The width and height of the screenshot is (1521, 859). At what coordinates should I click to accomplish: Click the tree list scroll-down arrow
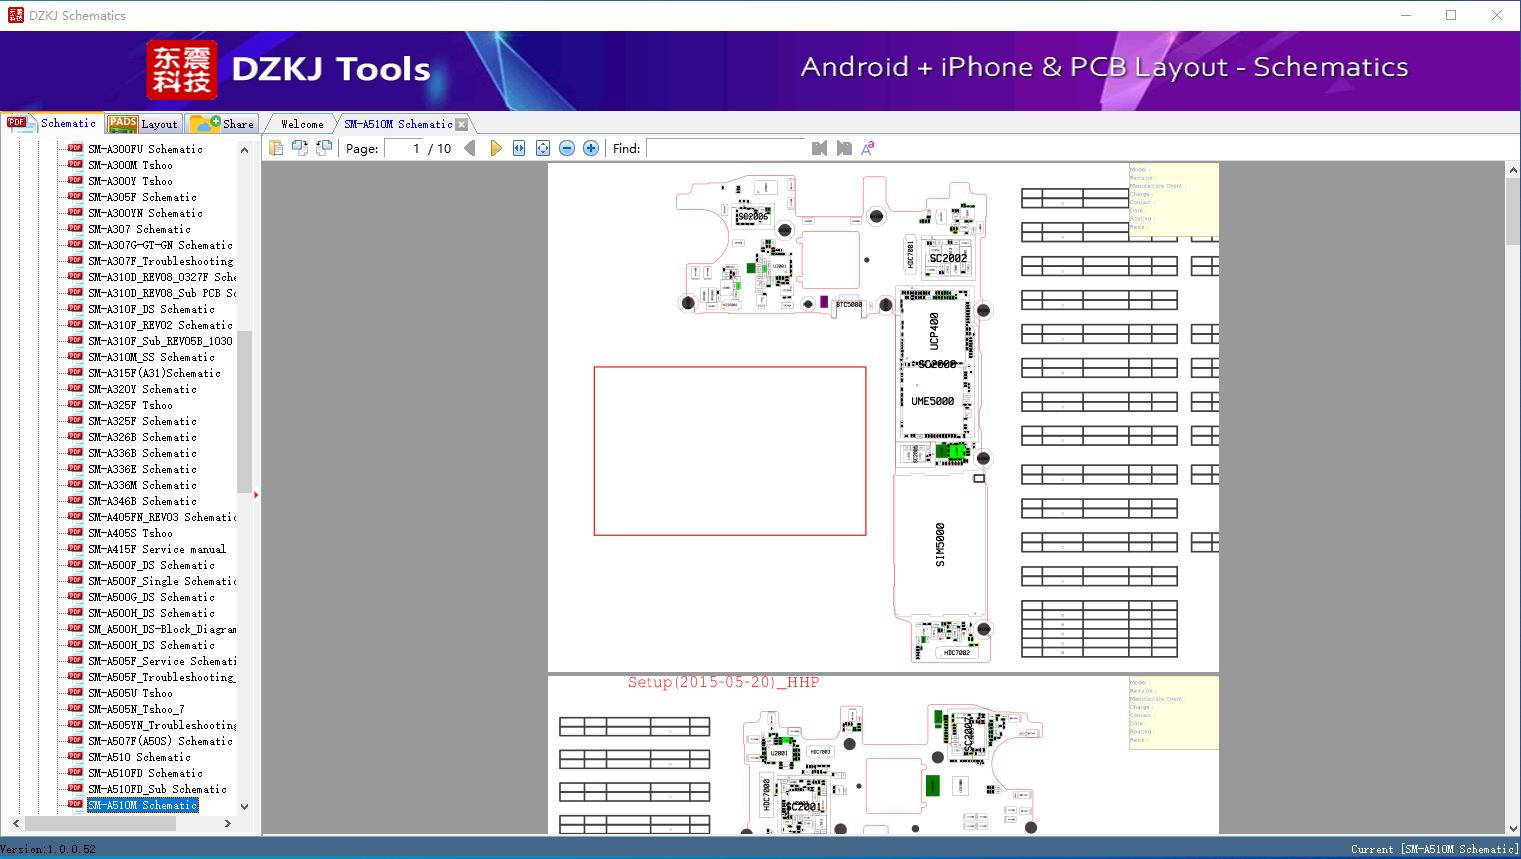244,806
